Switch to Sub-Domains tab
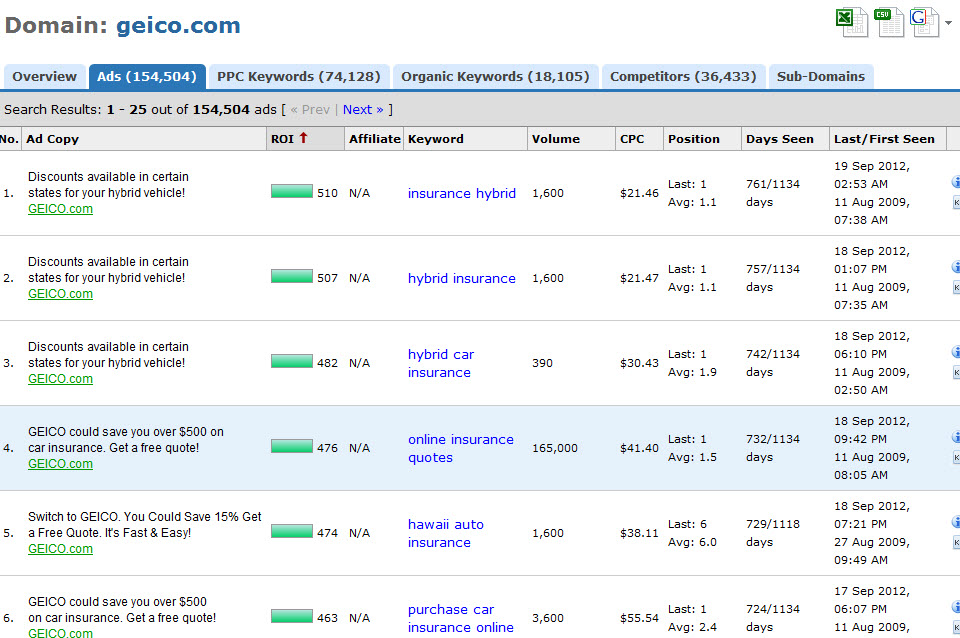This screenshot has height=638, width=960. click(x=820, y=77)
